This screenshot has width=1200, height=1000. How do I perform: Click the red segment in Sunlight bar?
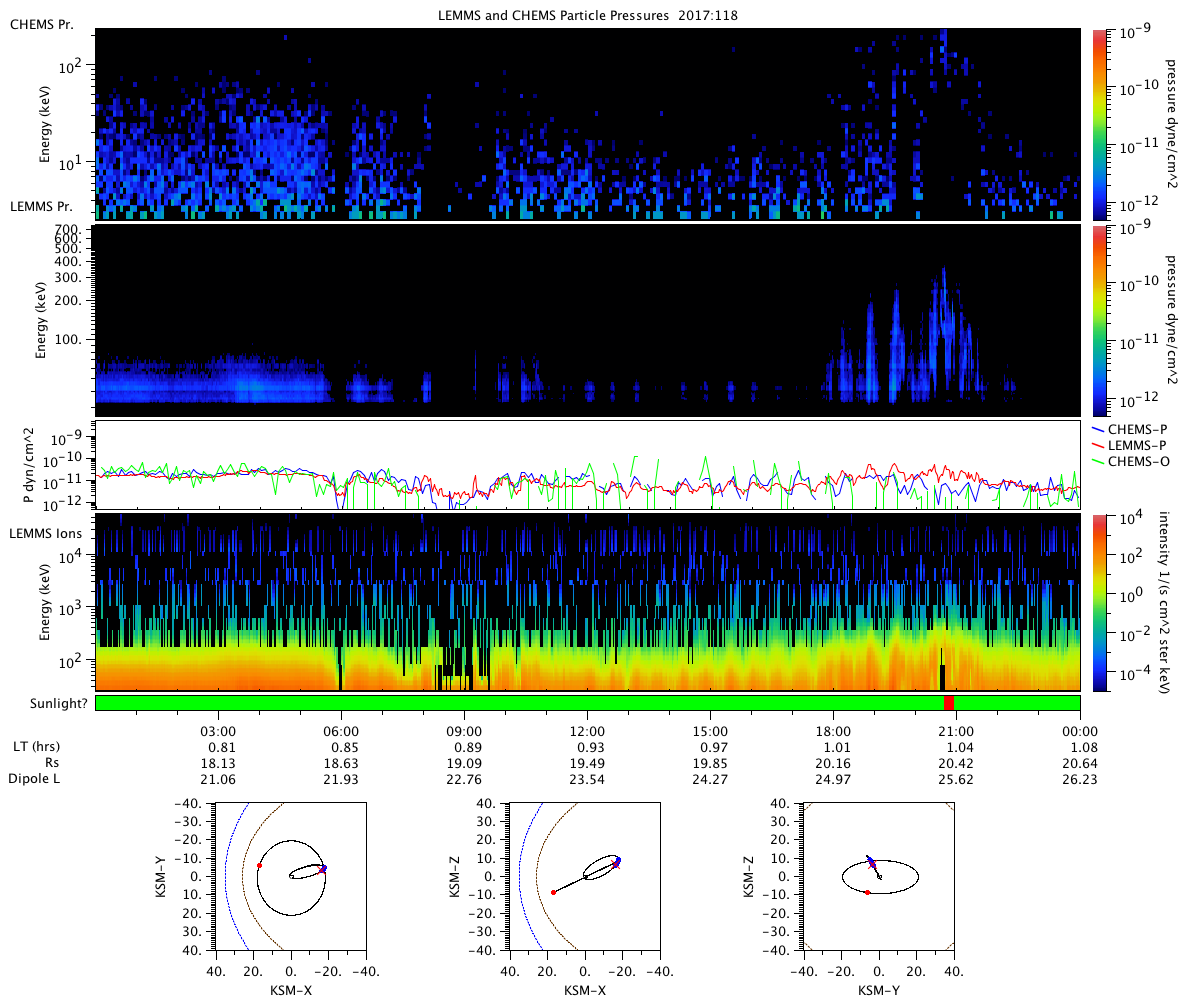click(949, 703)
